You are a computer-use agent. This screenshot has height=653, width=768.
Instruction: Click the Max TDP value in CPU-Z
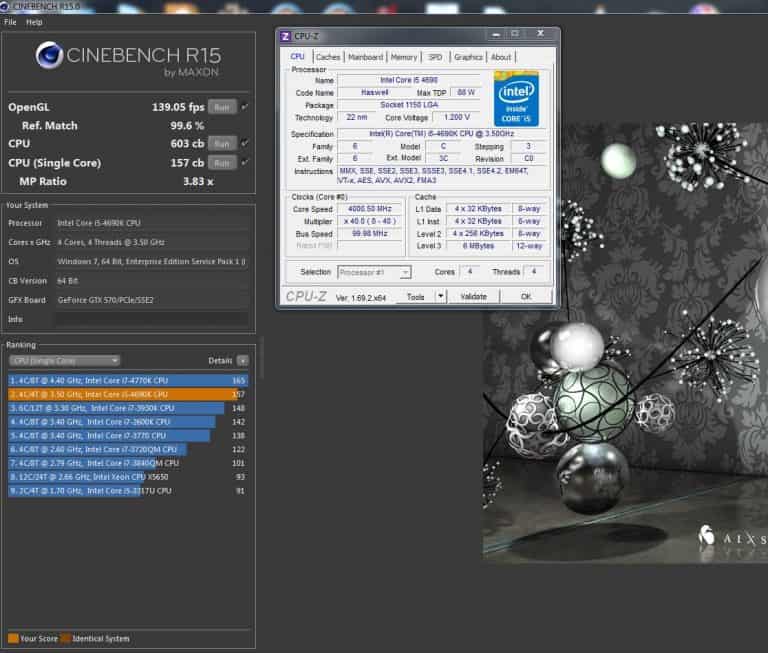tap(466, 93)
